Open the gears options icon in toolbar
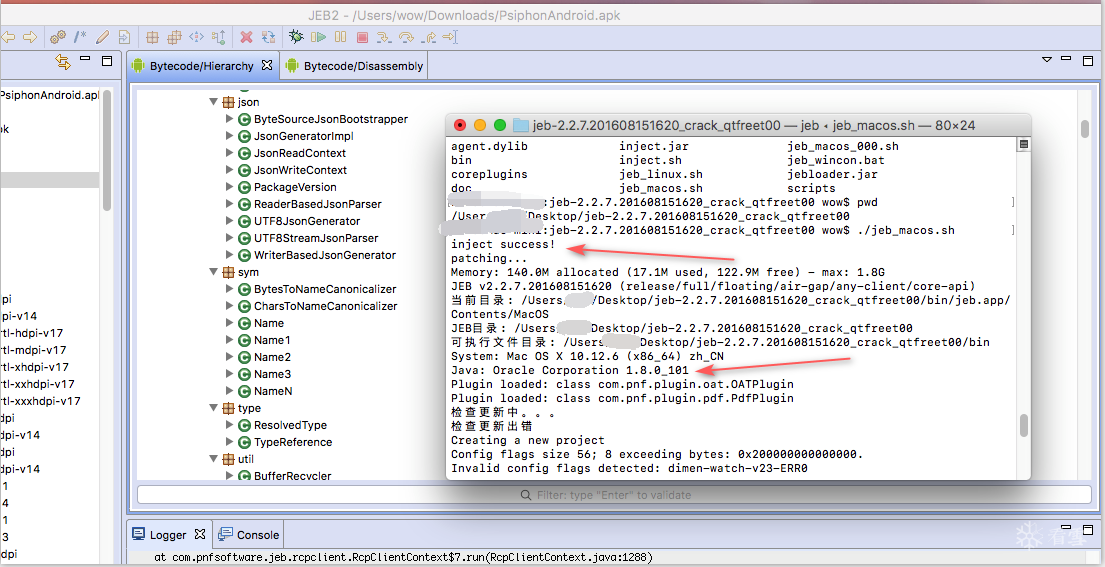This screenshot has height=567, width=1105. click(x=58, y=37)
